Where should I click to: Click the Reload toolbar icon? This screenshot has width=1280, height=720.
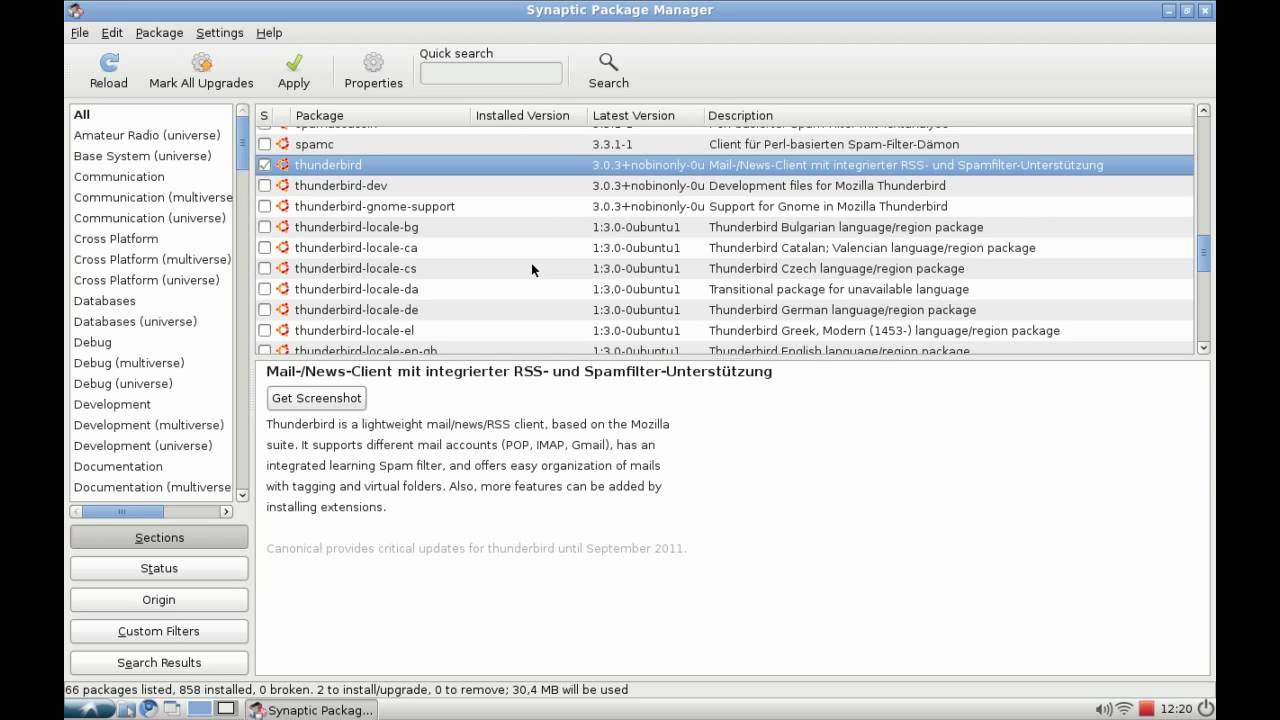(x=109, y=63)
